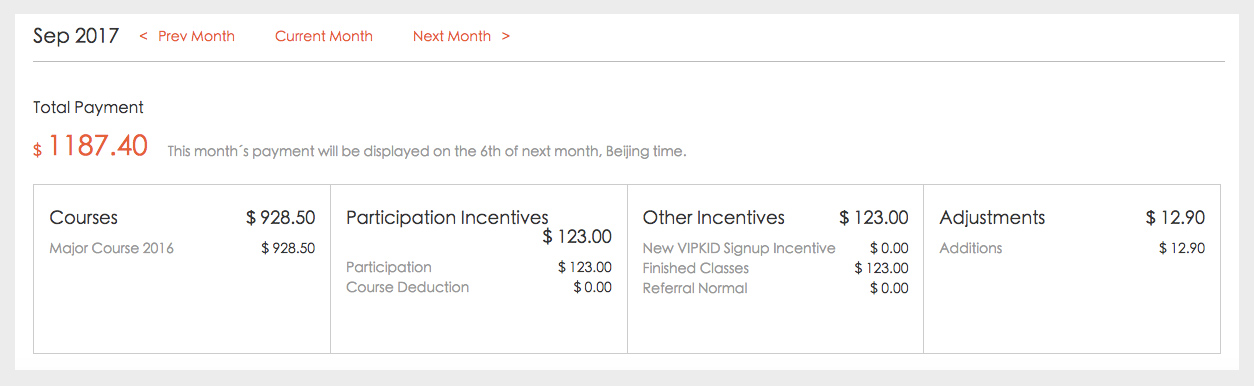Click the Adjustments section heading

pyautogui.click(x=992, y=217)
